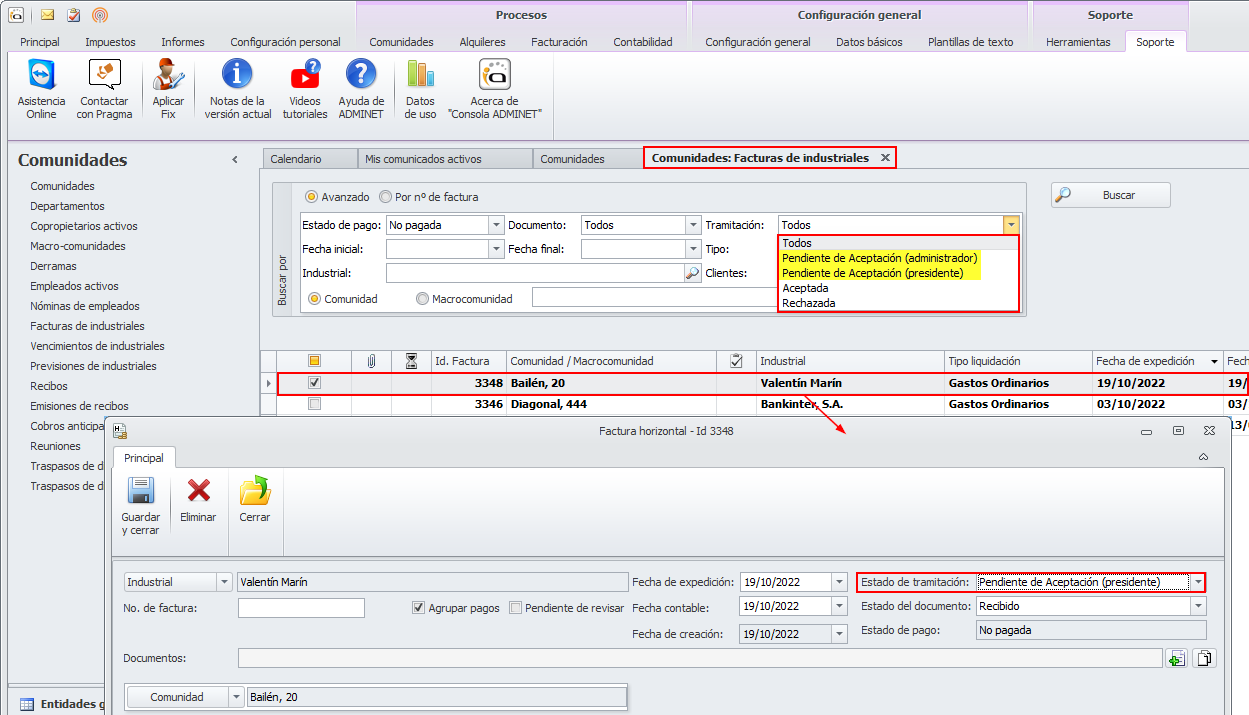This screenshot has width=1249, height=715.
Task: Switch to the Contabilidad ribbon tab
Action: pyautogui.click(x=642, y=42)
